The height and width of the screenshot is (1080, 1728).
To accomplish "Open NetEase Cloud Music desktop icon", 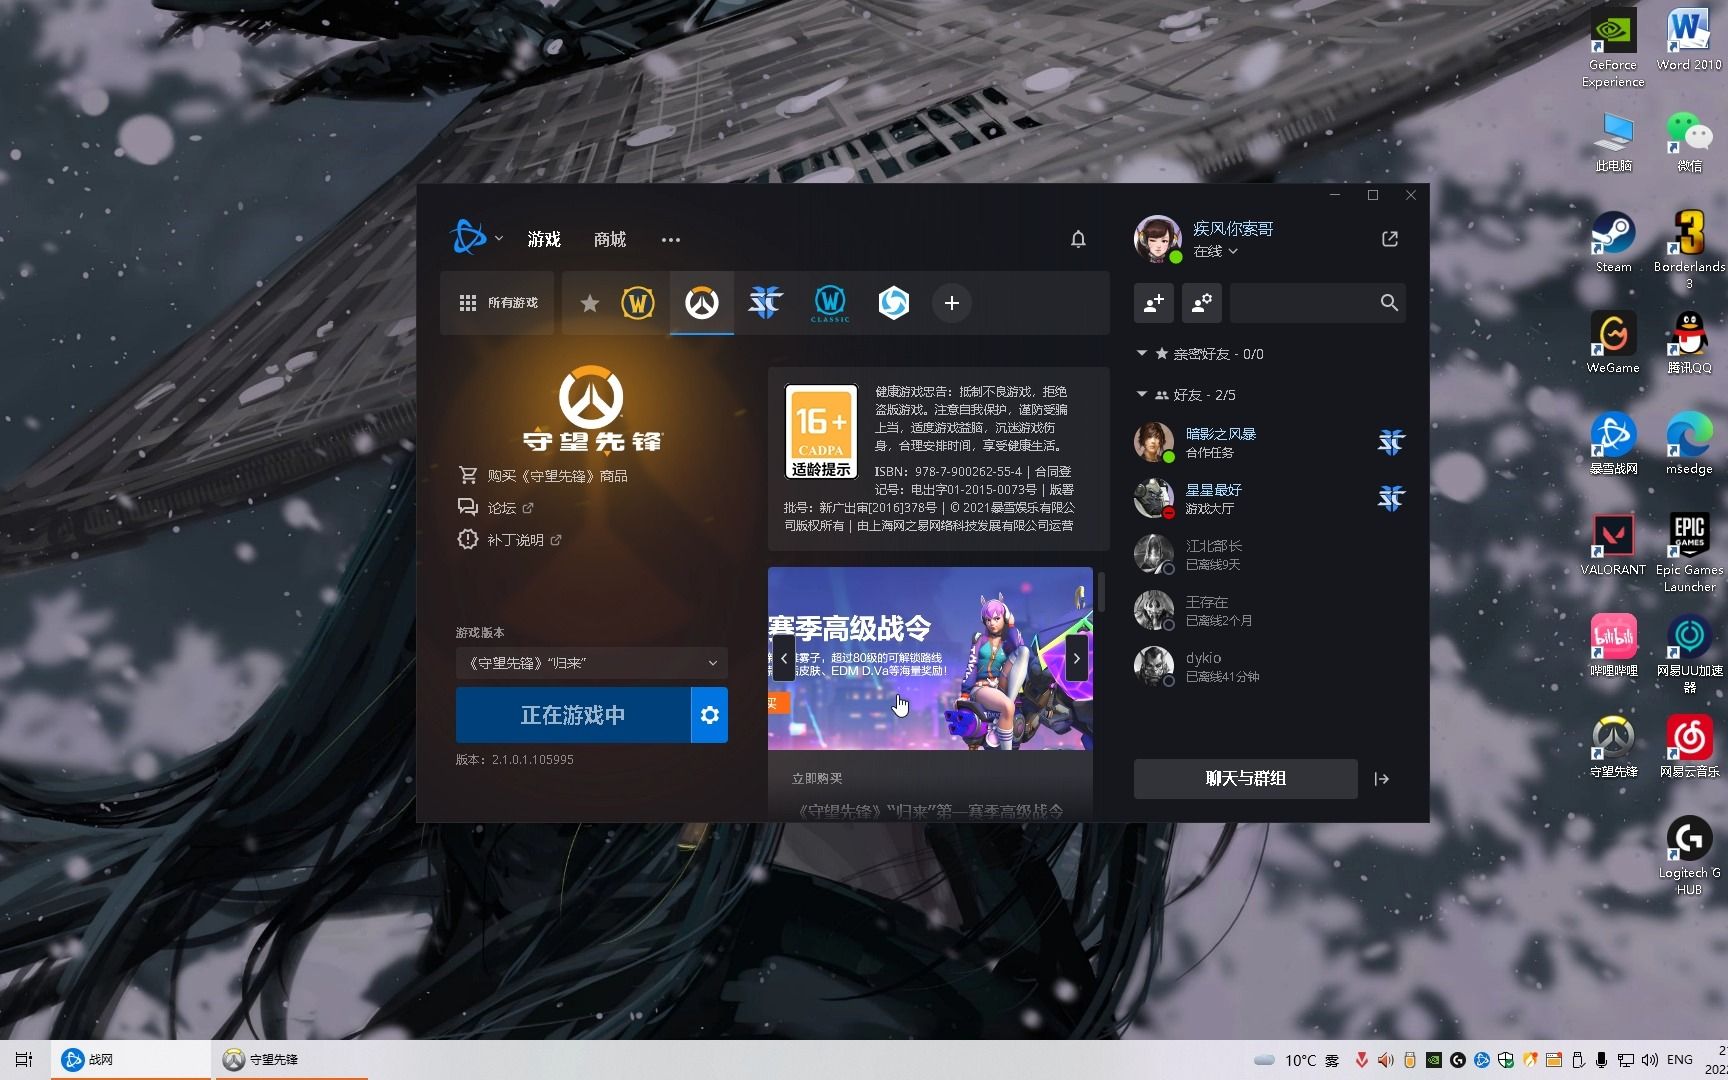I will point(1689,746).
